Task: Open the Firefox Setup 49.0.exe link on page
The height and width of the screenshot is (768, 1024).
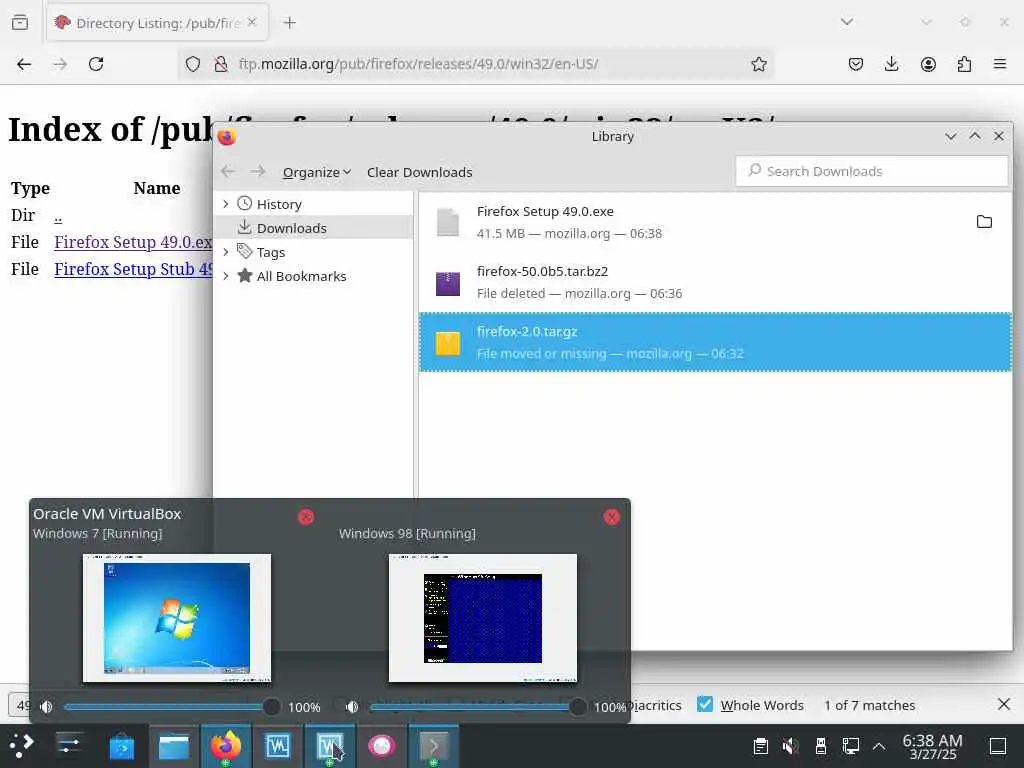Action: point(133,242)
